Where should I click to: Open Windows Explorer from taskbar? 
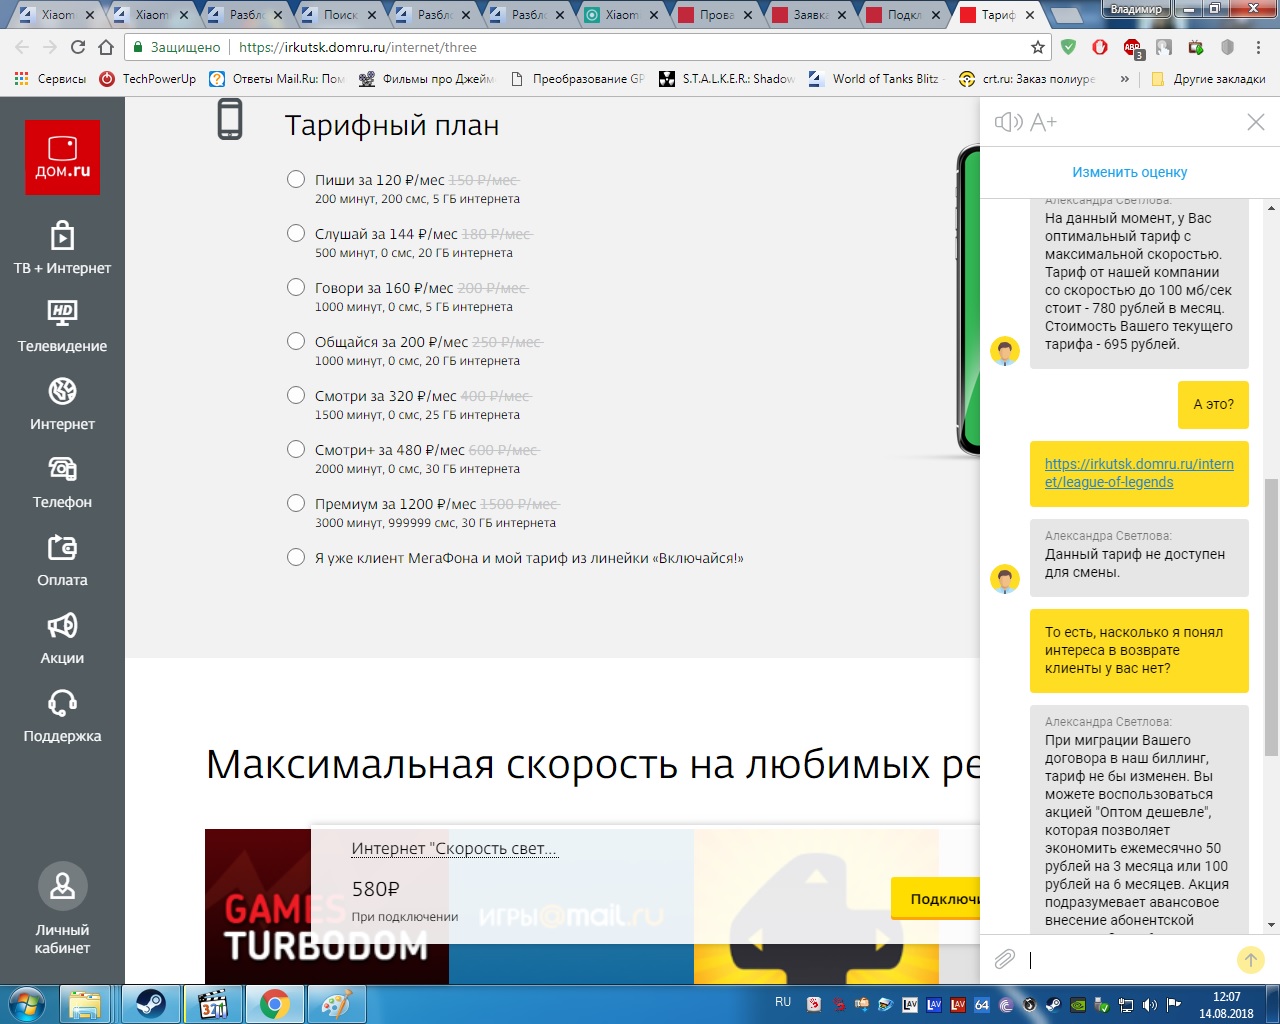pos(86,1004)
